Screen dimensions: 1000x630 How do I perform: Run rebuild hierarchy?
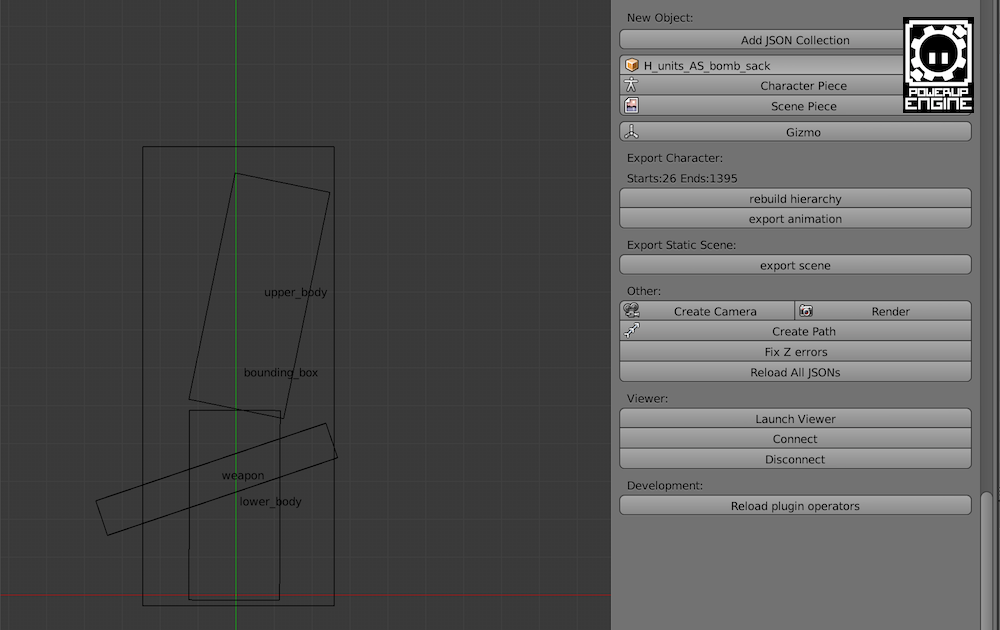coord(795,198)
